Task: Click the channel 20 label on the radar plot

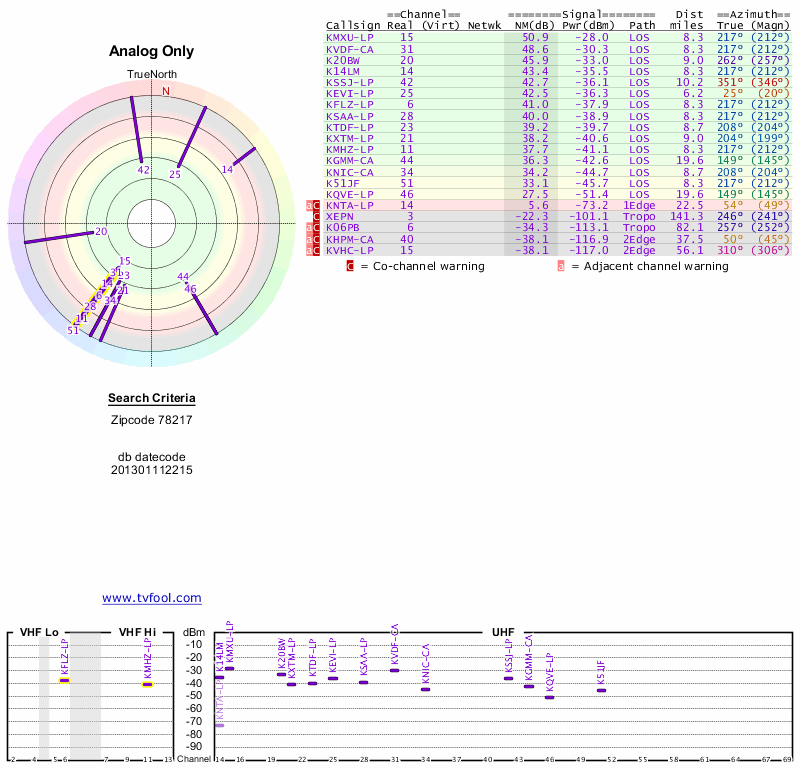Action: [101, 232]
